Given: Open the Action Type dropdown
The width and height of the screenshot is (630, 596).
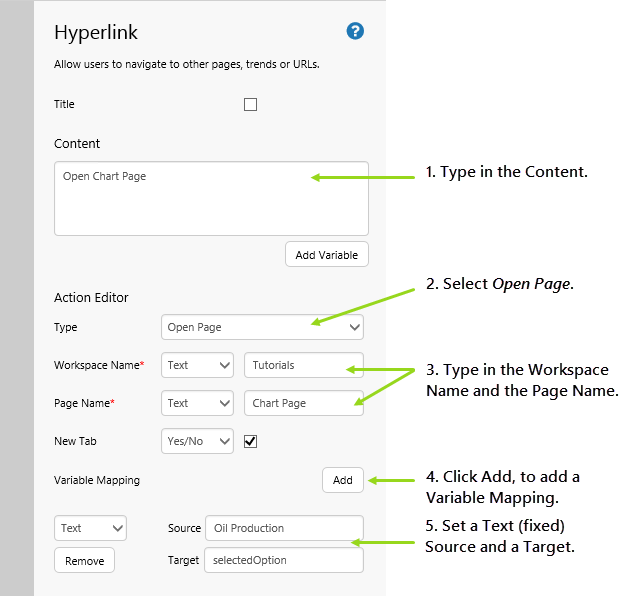Looking at the screenshot, I should 262,327.
